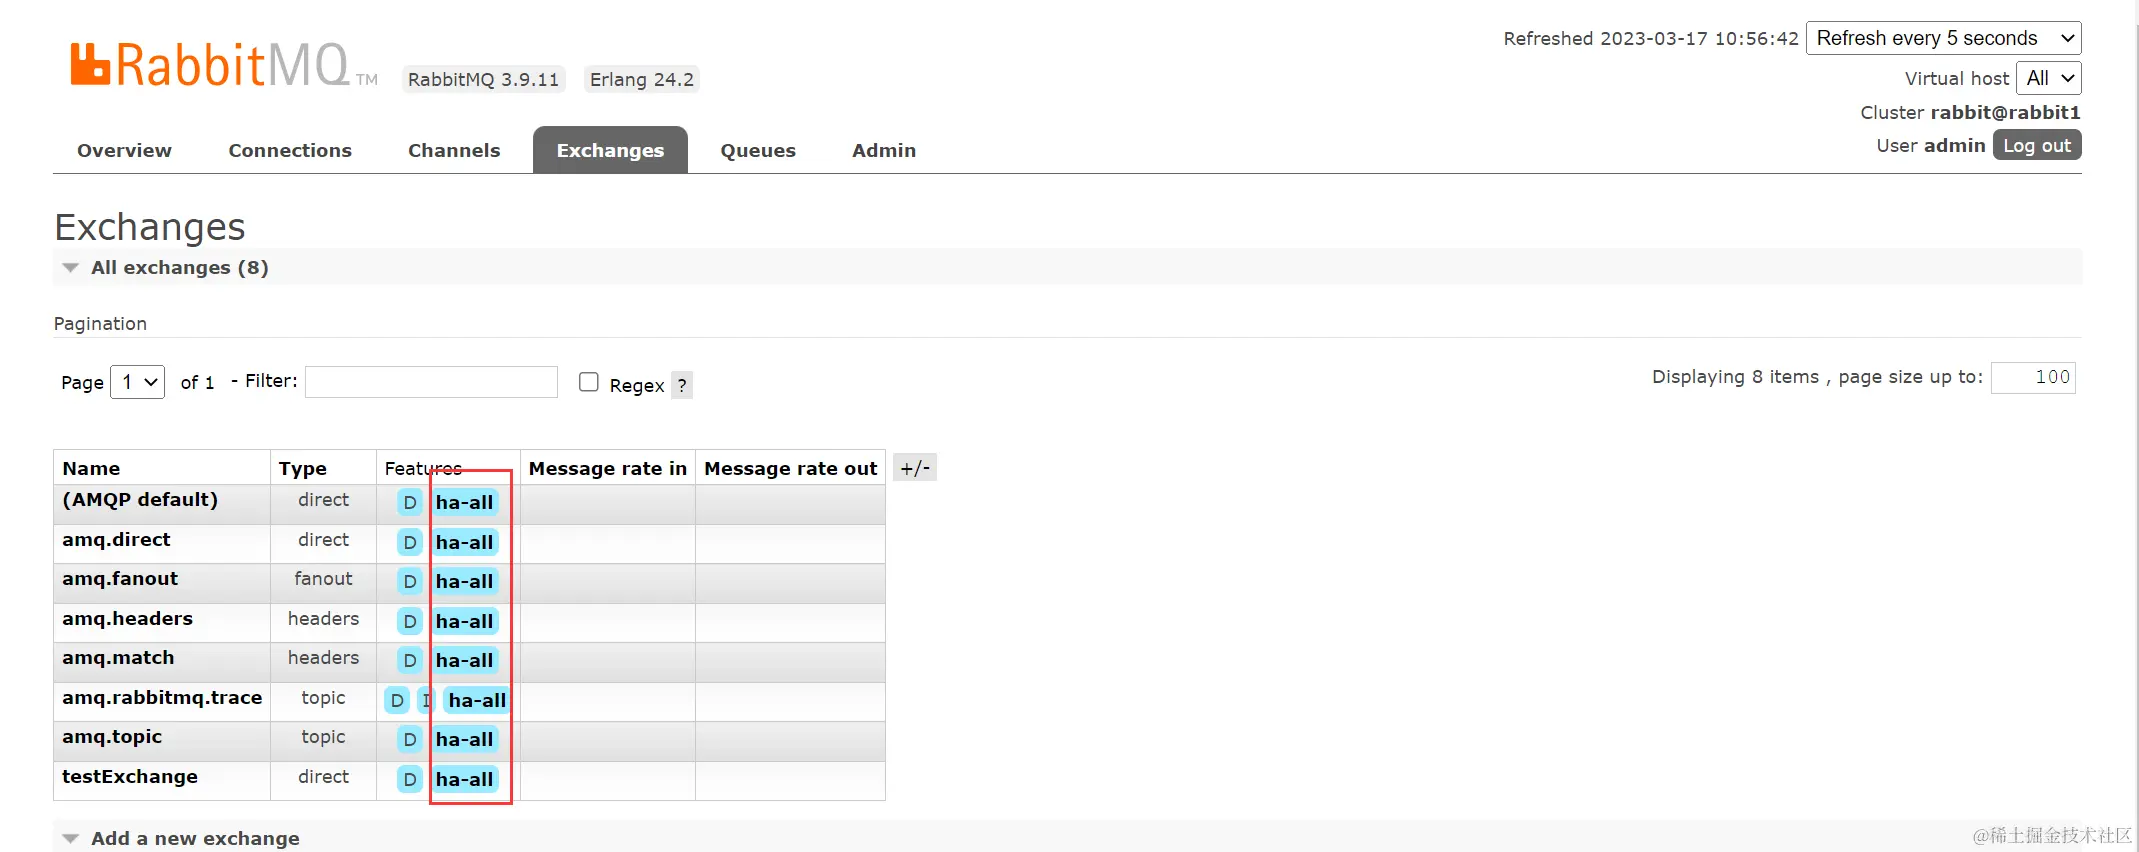Open the testExchange exchange link
Viewport: 2139px width, 852px height.
pos(130,776)
